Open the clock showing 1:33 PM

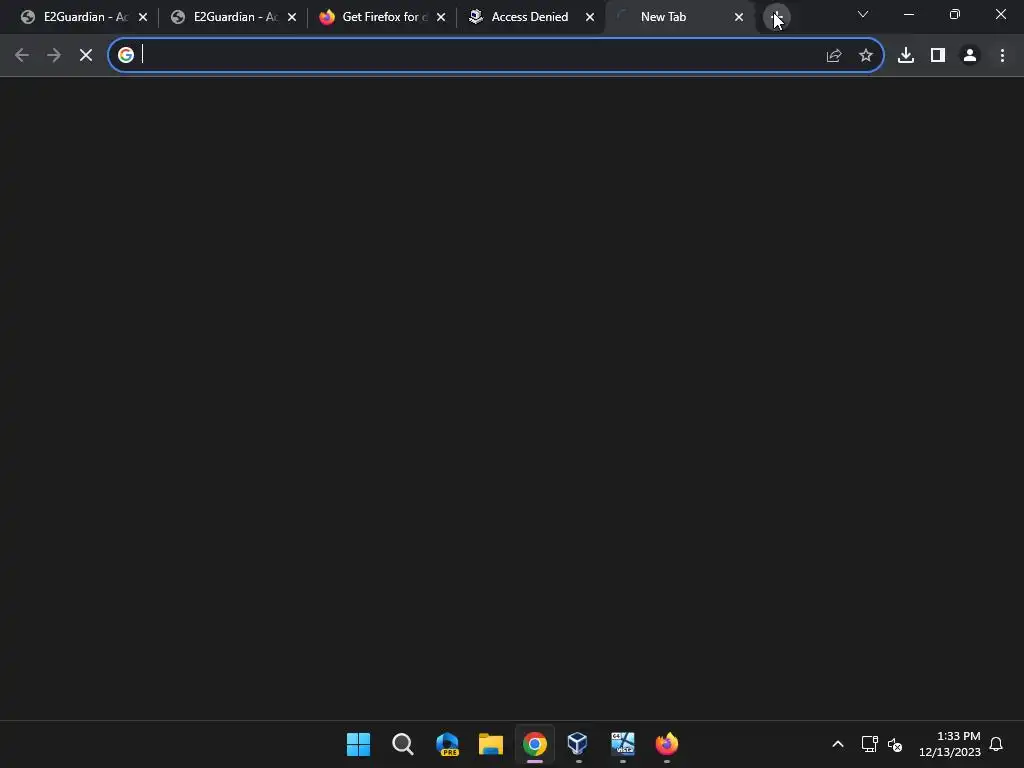pyautogui.click(x=950, y=744)
